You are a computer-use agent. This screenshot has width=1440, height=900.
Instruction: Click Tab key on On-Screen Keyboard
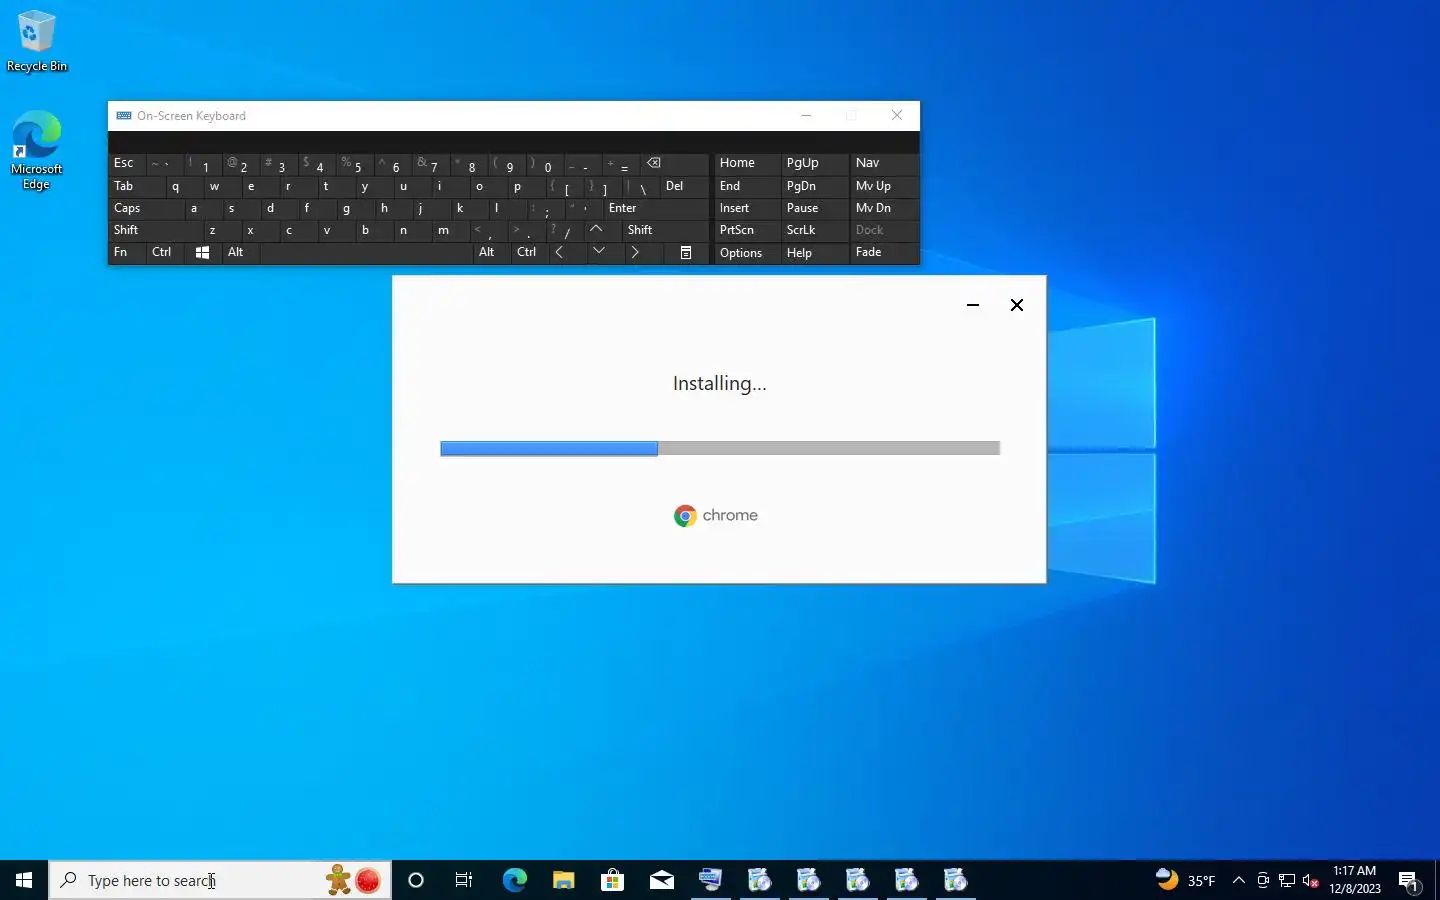point(136,186)
